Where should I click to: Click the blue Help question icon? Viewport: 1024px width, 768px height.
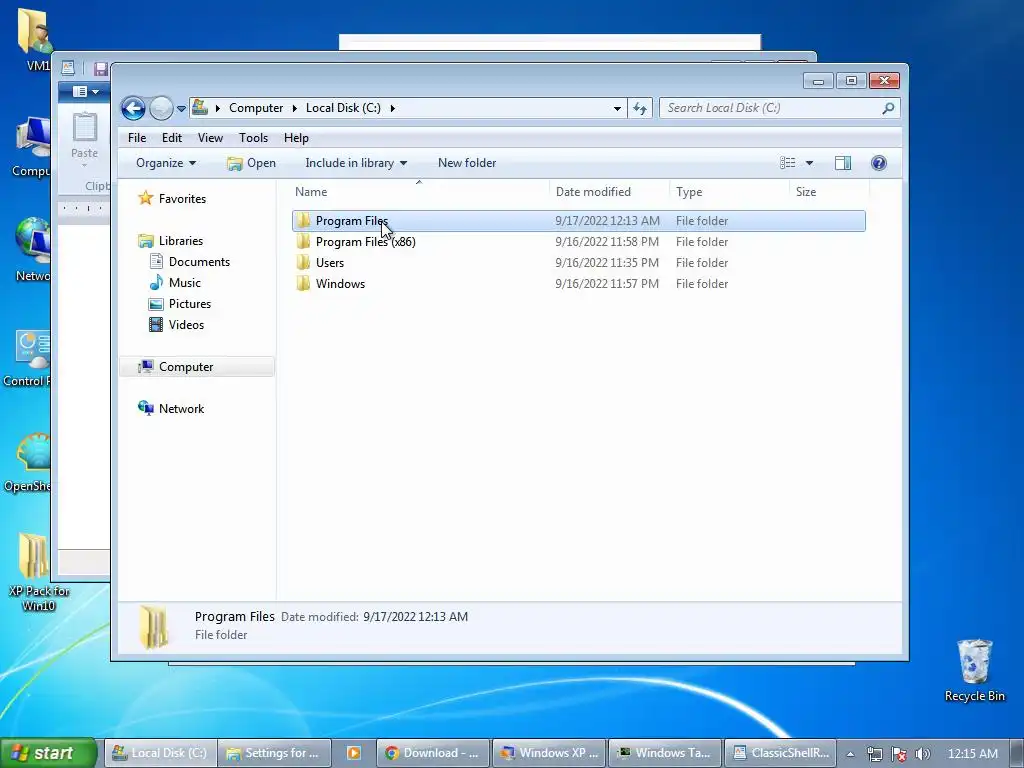[879, 163]
